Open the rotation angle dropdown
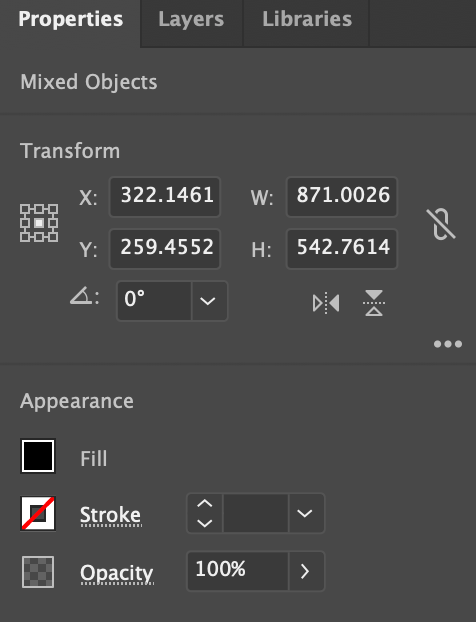 [209, 301]
